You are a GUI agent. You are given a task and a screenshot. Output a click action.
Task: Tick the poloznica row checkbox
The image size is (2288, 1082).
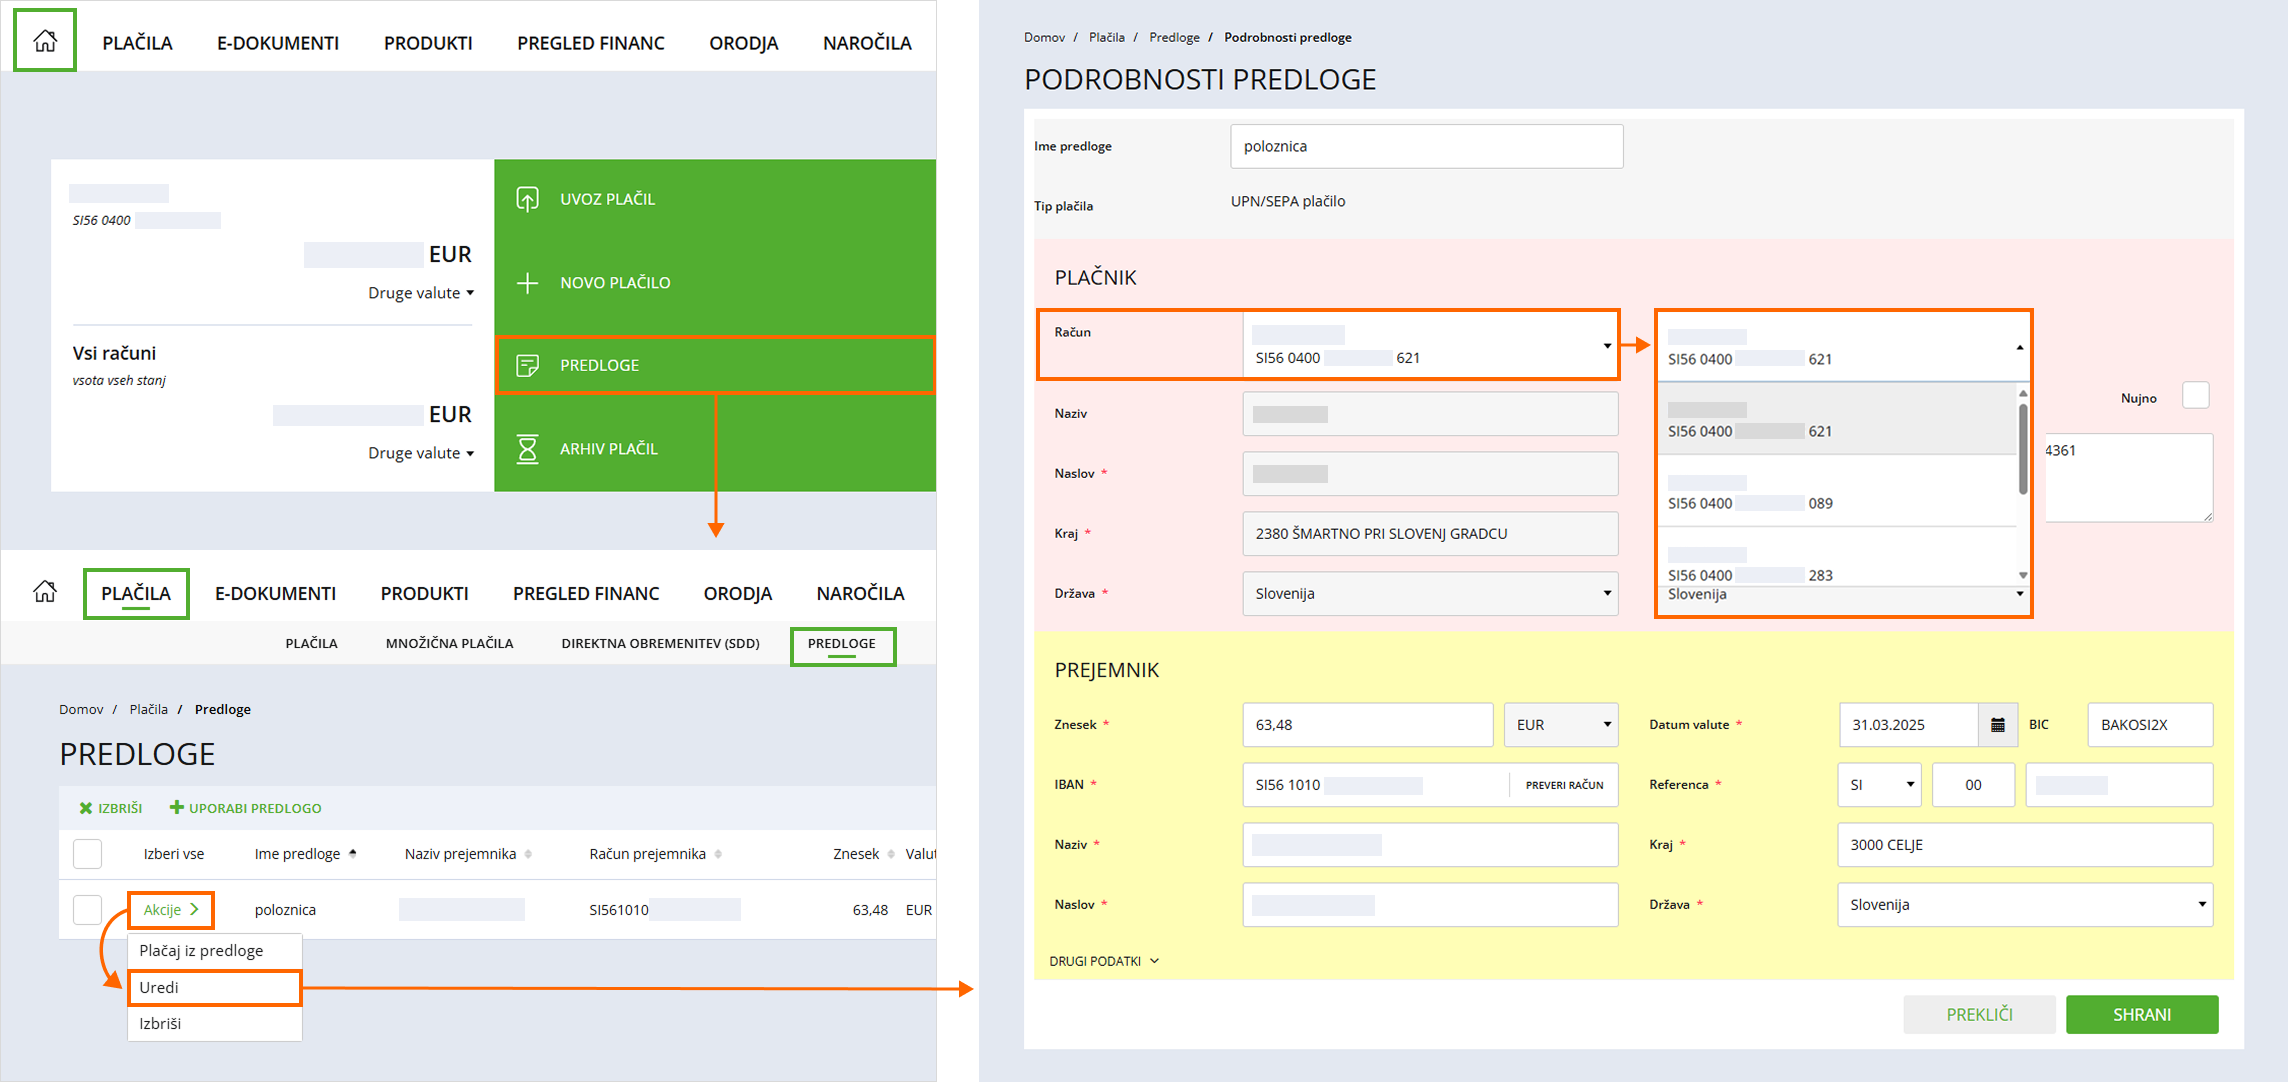tap(88, 909)
